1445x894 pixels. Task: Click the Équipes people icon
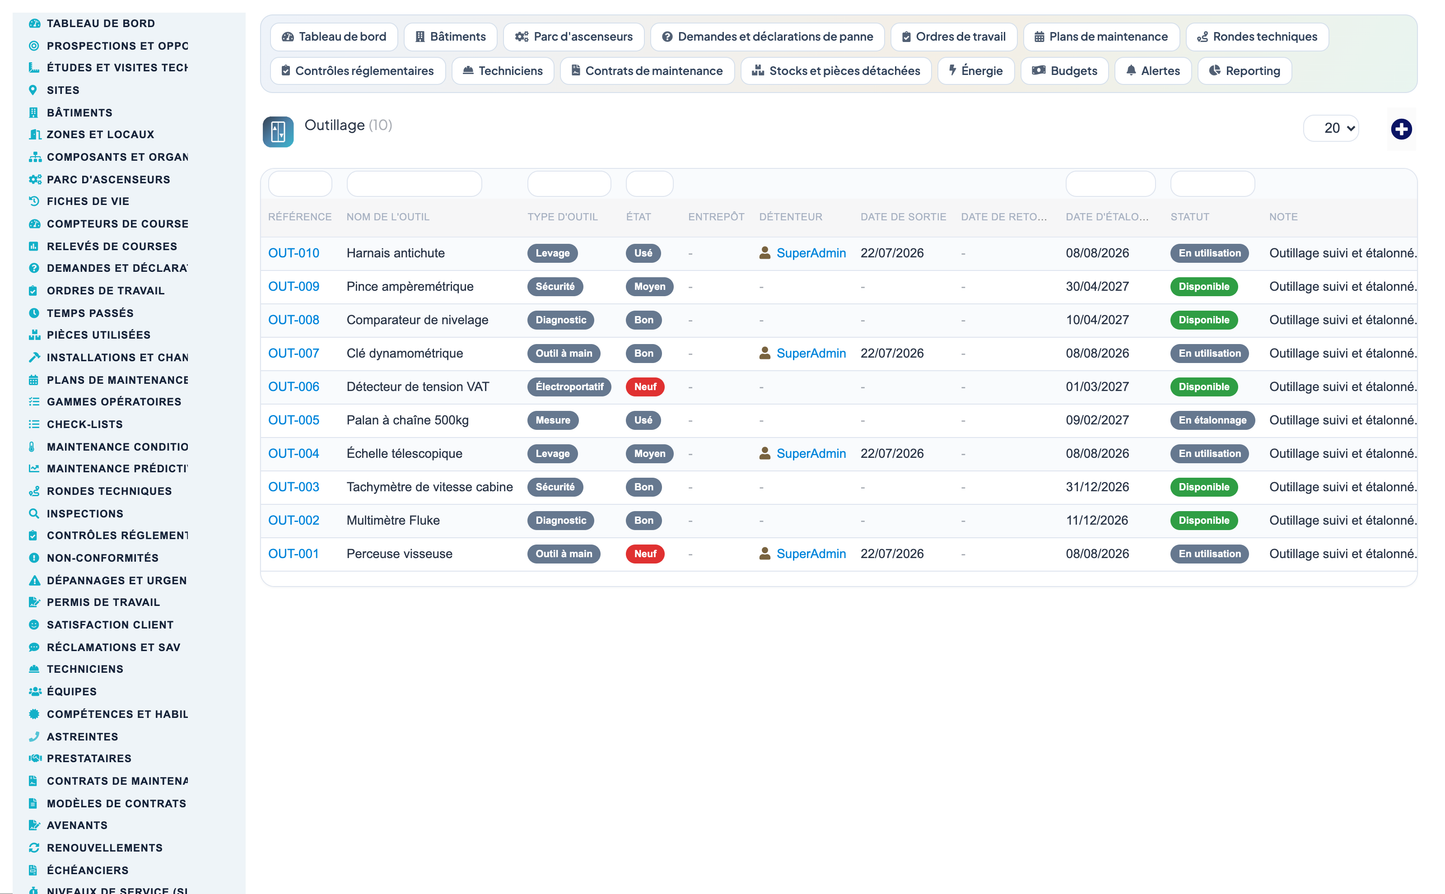[34, 691]
